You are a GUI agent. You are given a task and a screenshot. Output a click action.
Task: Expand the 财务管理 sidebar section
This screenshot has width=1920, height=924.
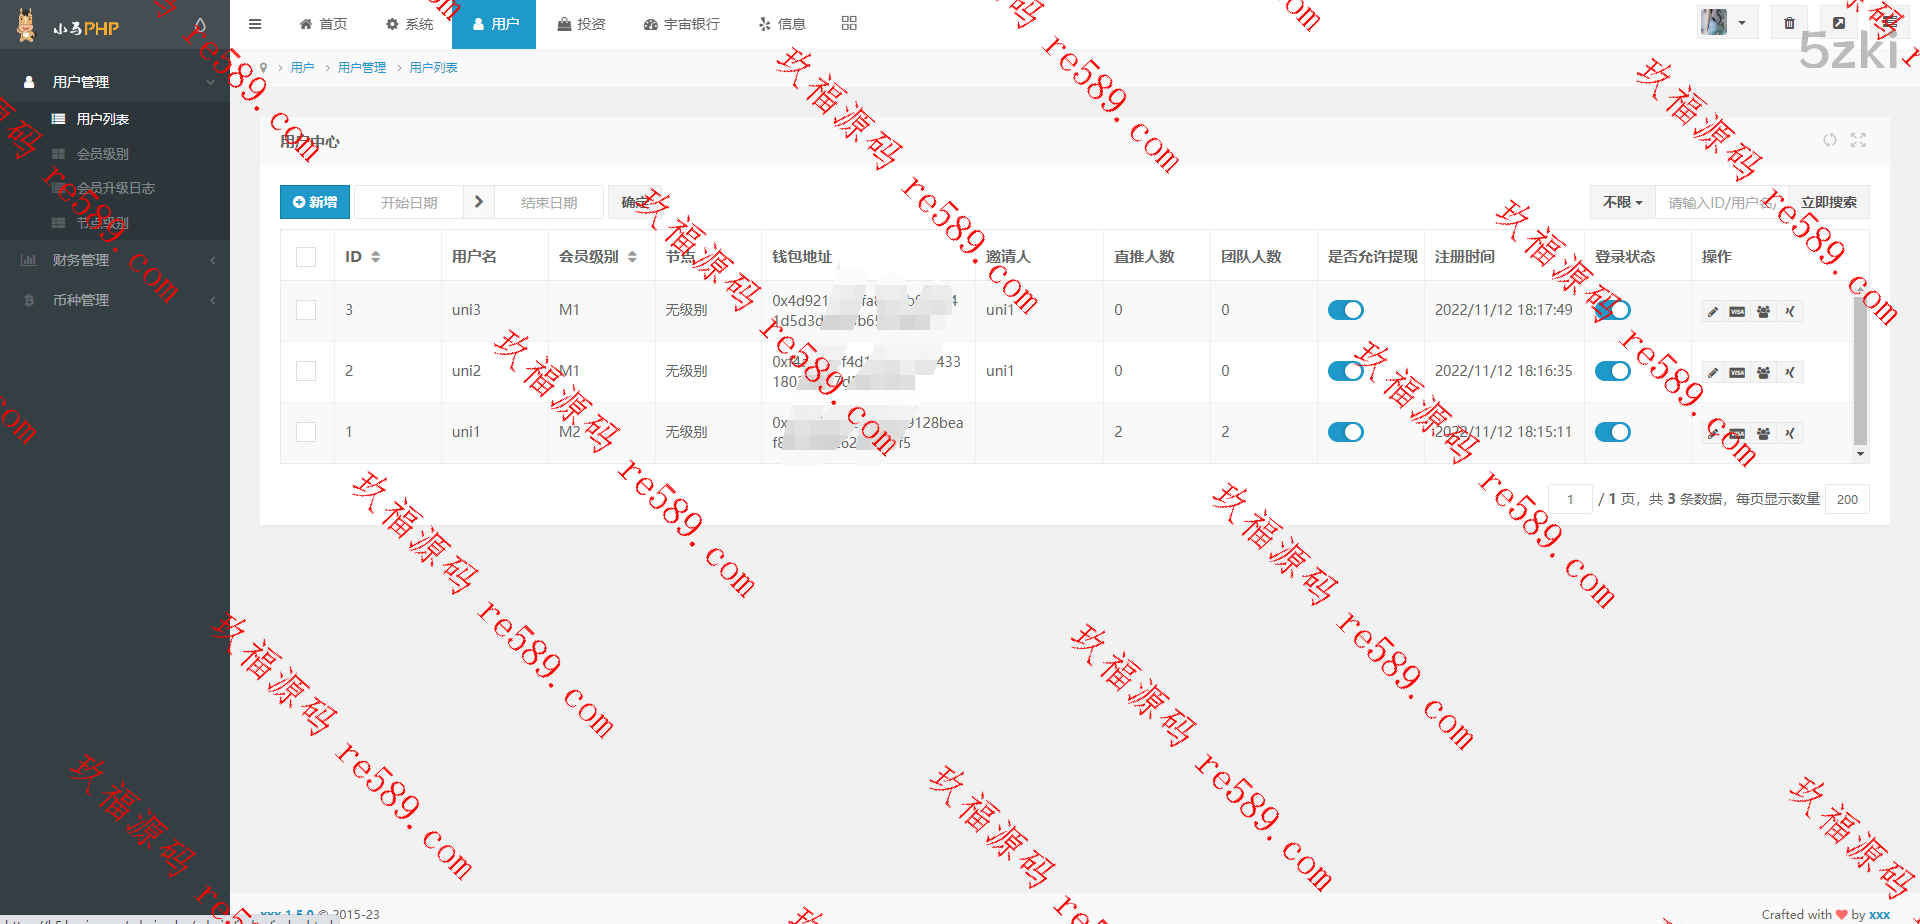[115, 260]
